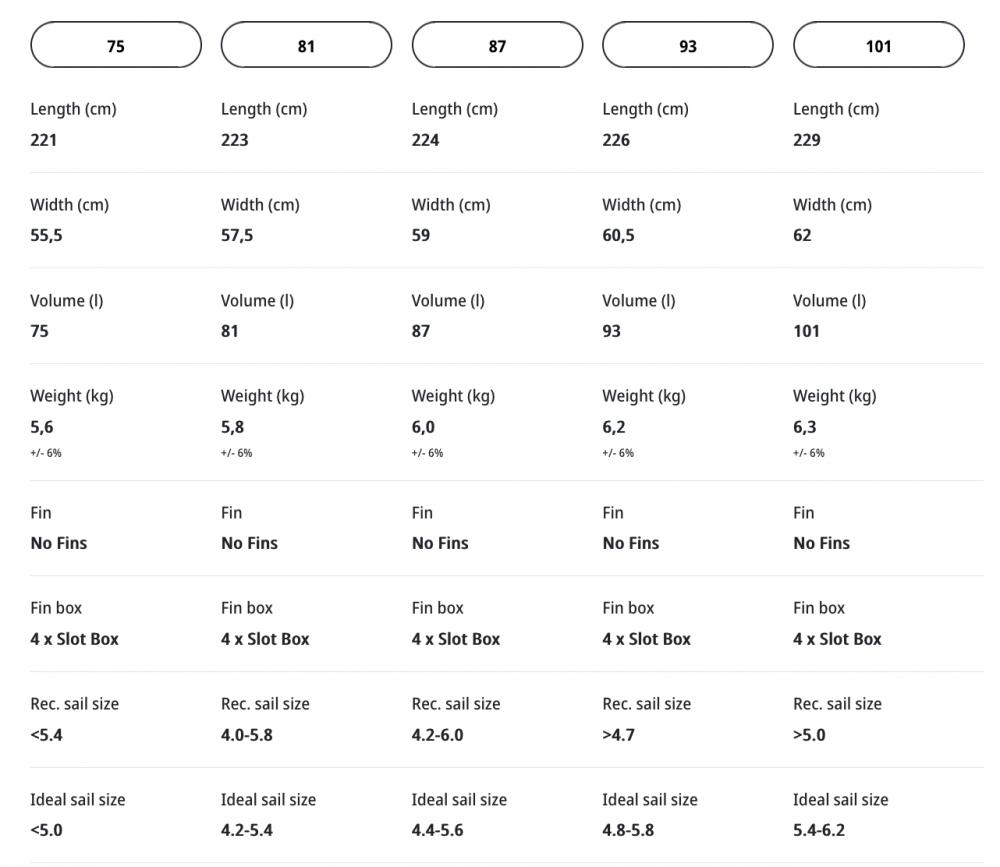Click the 229 length value
This screenshot has width=1000, height=867.
[807, 140]
